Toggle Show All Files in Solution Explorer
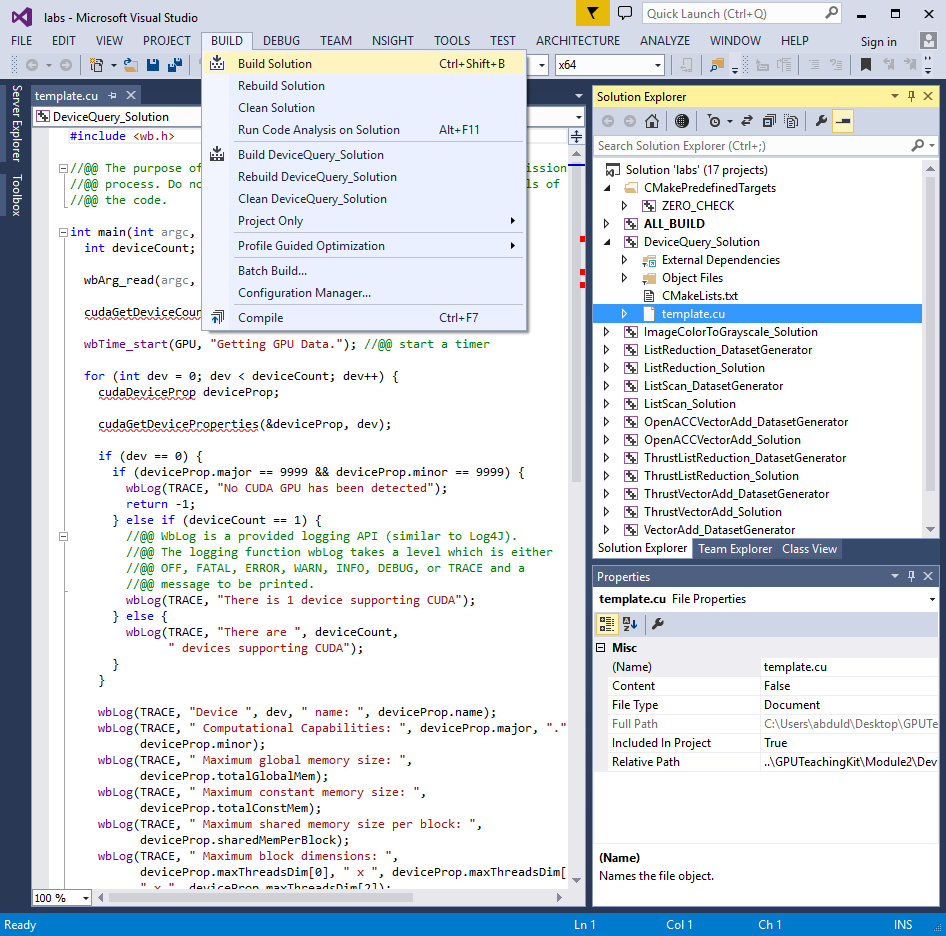 pyautogui.click(x=791, y=121)
